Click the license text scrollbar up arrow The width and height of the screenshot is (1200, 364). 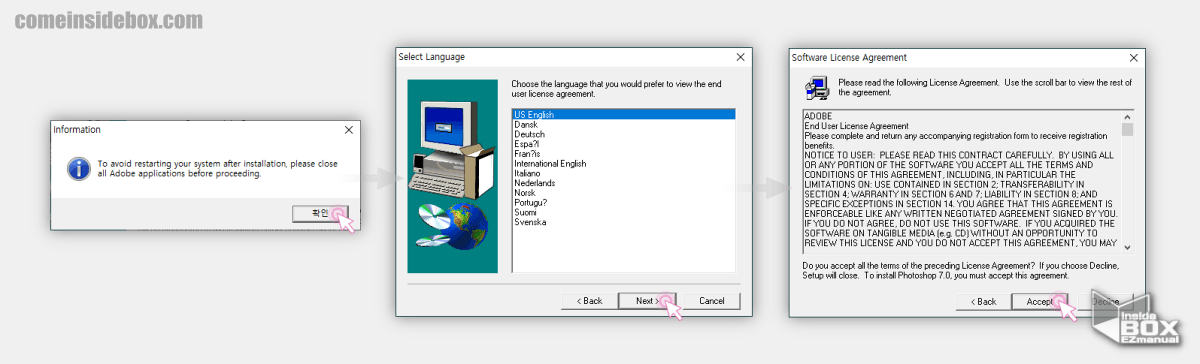pyautogui.click(x=1127, y=116)
